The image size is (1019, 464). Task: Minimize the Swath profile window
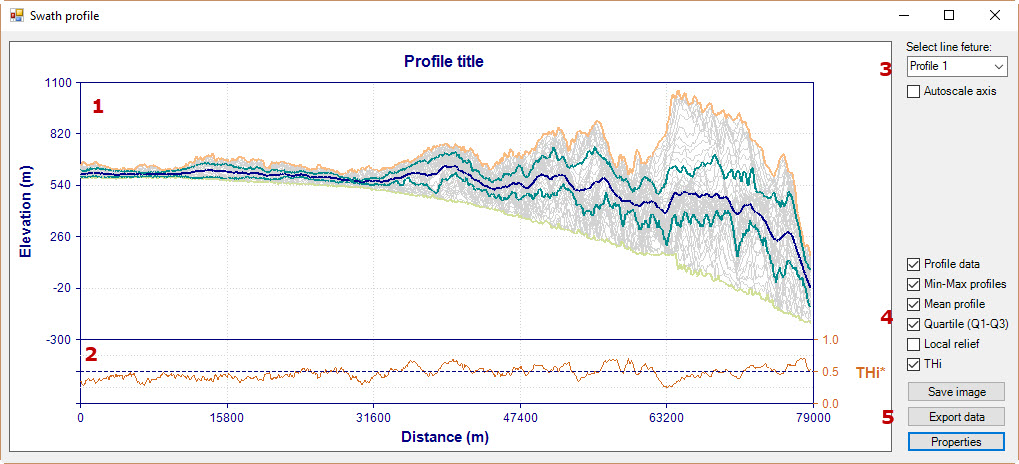click(904, 16)
